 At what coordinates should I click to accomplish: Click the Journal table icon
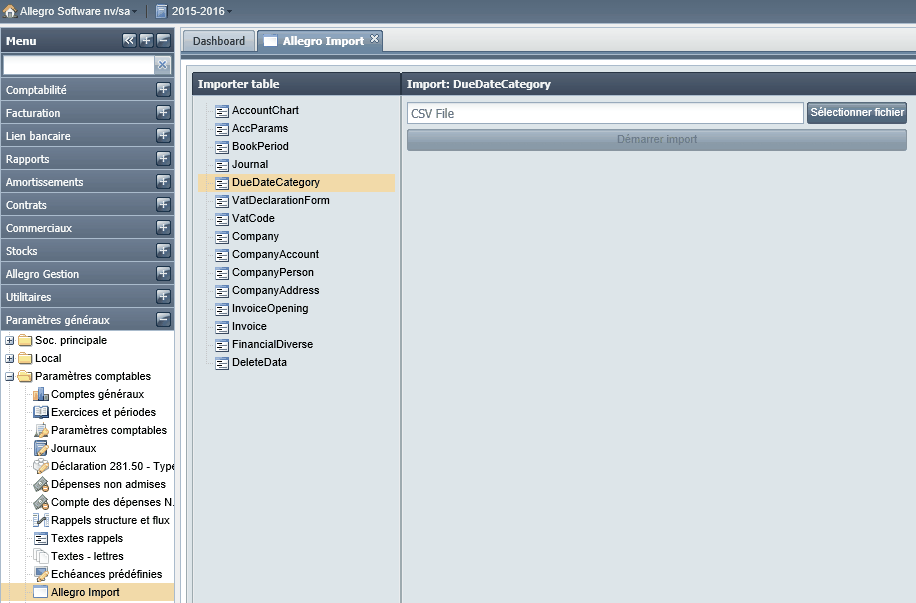pos(222,165)
